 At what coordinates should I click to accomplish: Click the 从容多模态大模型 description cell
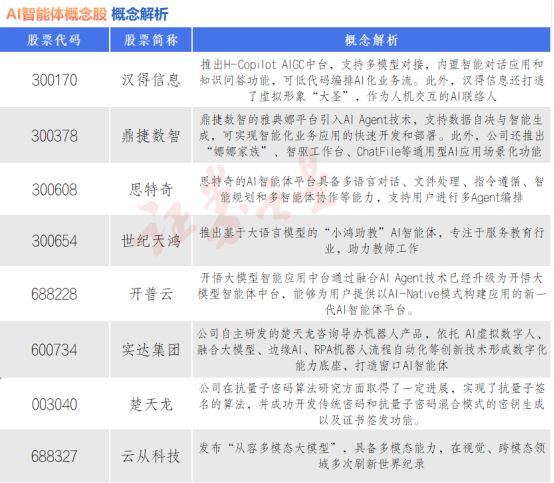click(x=372, y=456)
